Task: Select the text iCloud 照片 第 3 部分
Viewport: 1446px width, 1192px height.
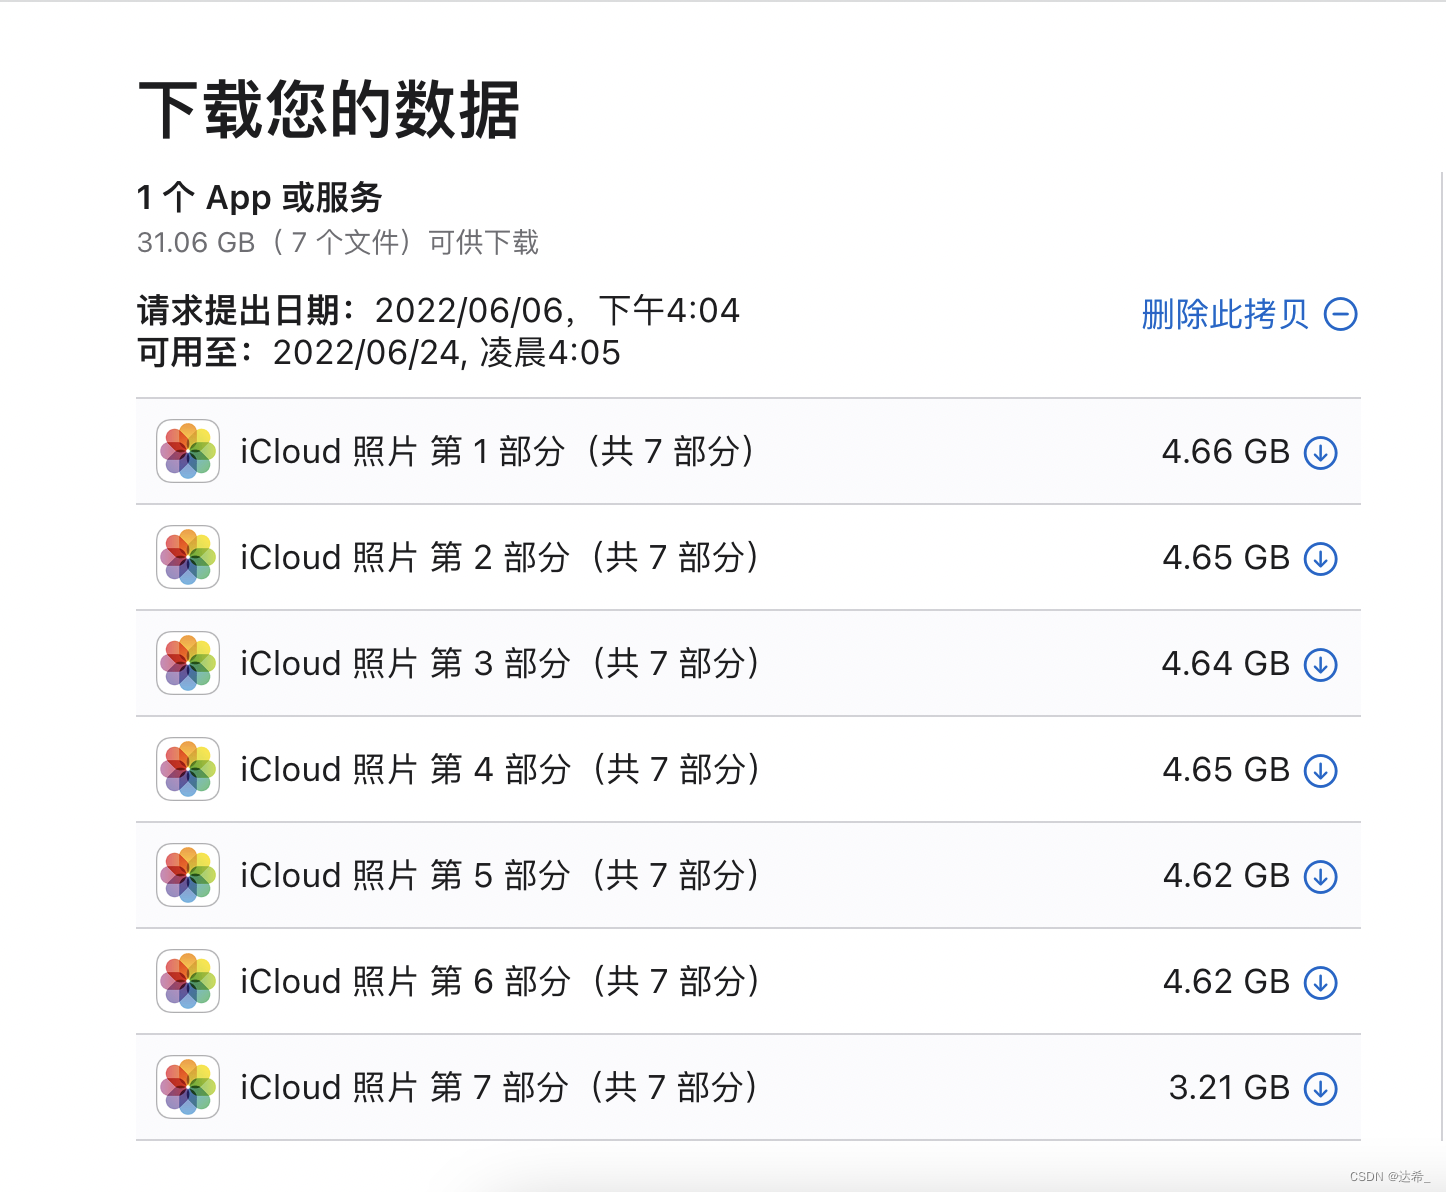Action: tap(405, 664)
